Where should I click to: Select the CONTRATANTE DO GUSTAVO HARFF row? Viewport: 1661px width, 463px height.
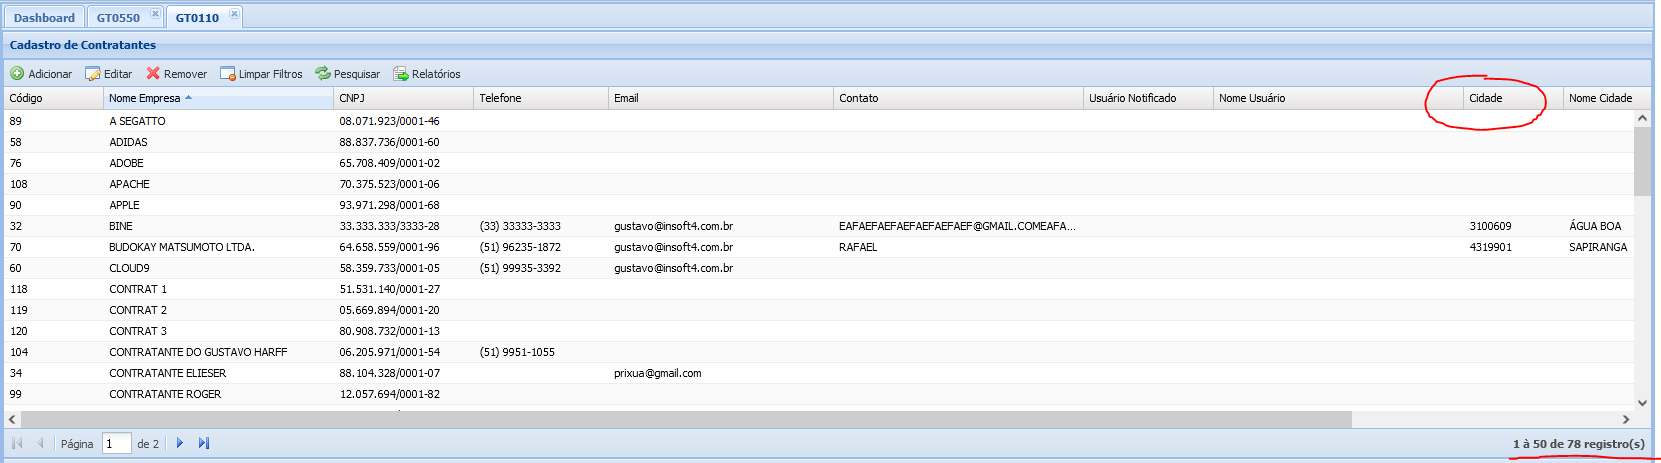(x=819, y=352)
